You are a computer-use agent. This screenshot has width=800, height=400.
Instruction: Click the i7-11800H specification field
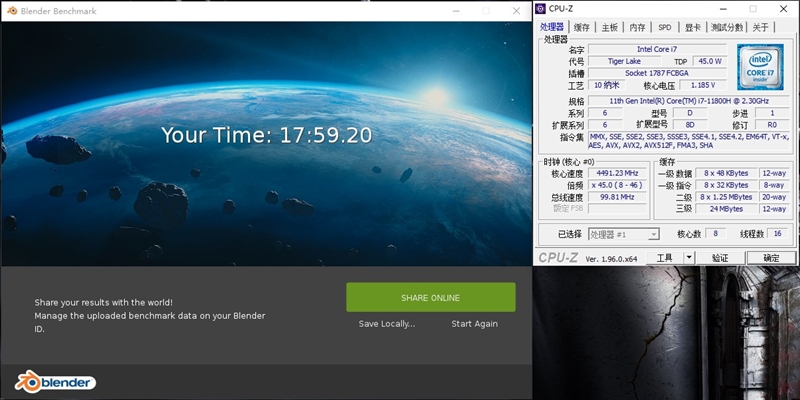[x=689, y=101]
